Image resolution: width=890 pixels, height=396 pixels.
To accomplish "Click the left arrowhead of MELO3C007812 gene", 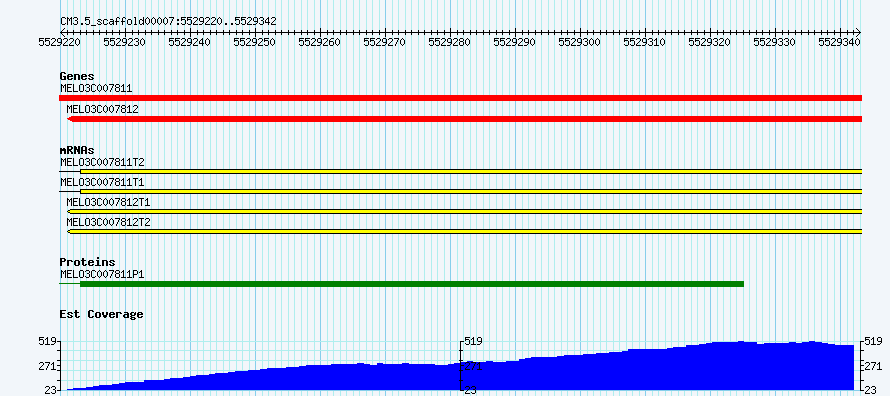I will point(69,119).
